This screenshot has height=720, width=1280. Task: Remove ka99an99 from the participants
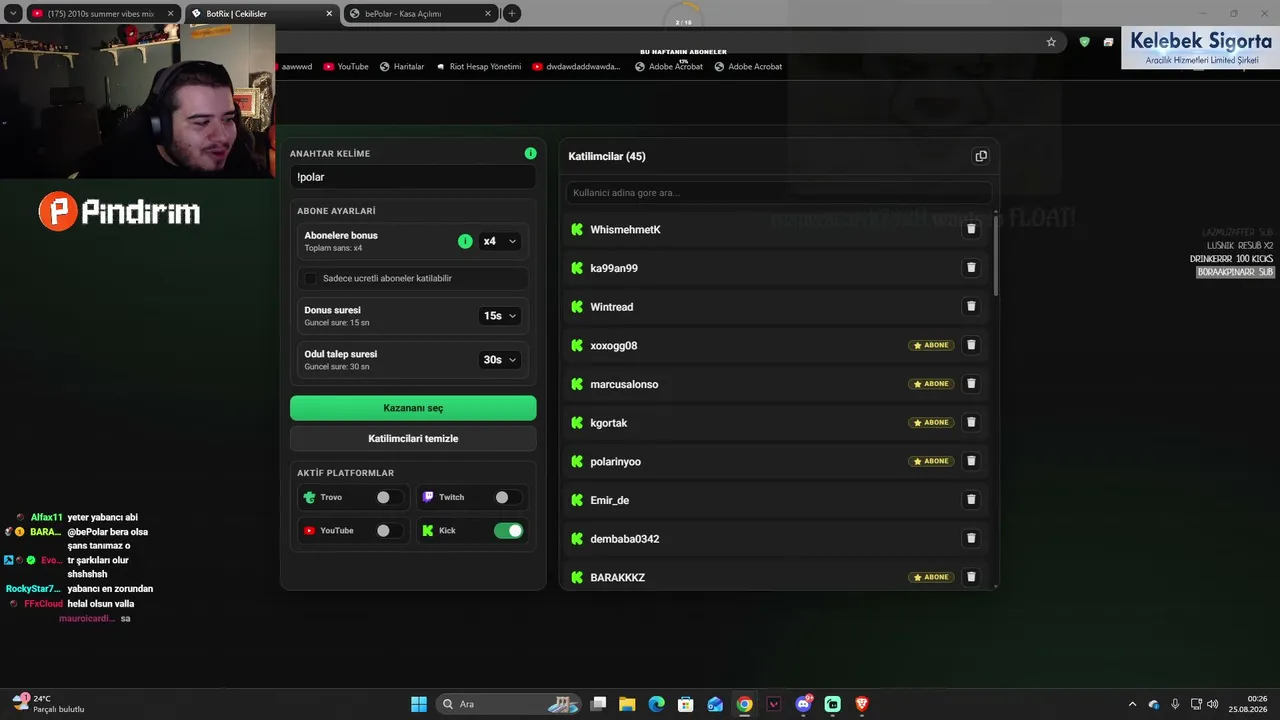point(970,268)
